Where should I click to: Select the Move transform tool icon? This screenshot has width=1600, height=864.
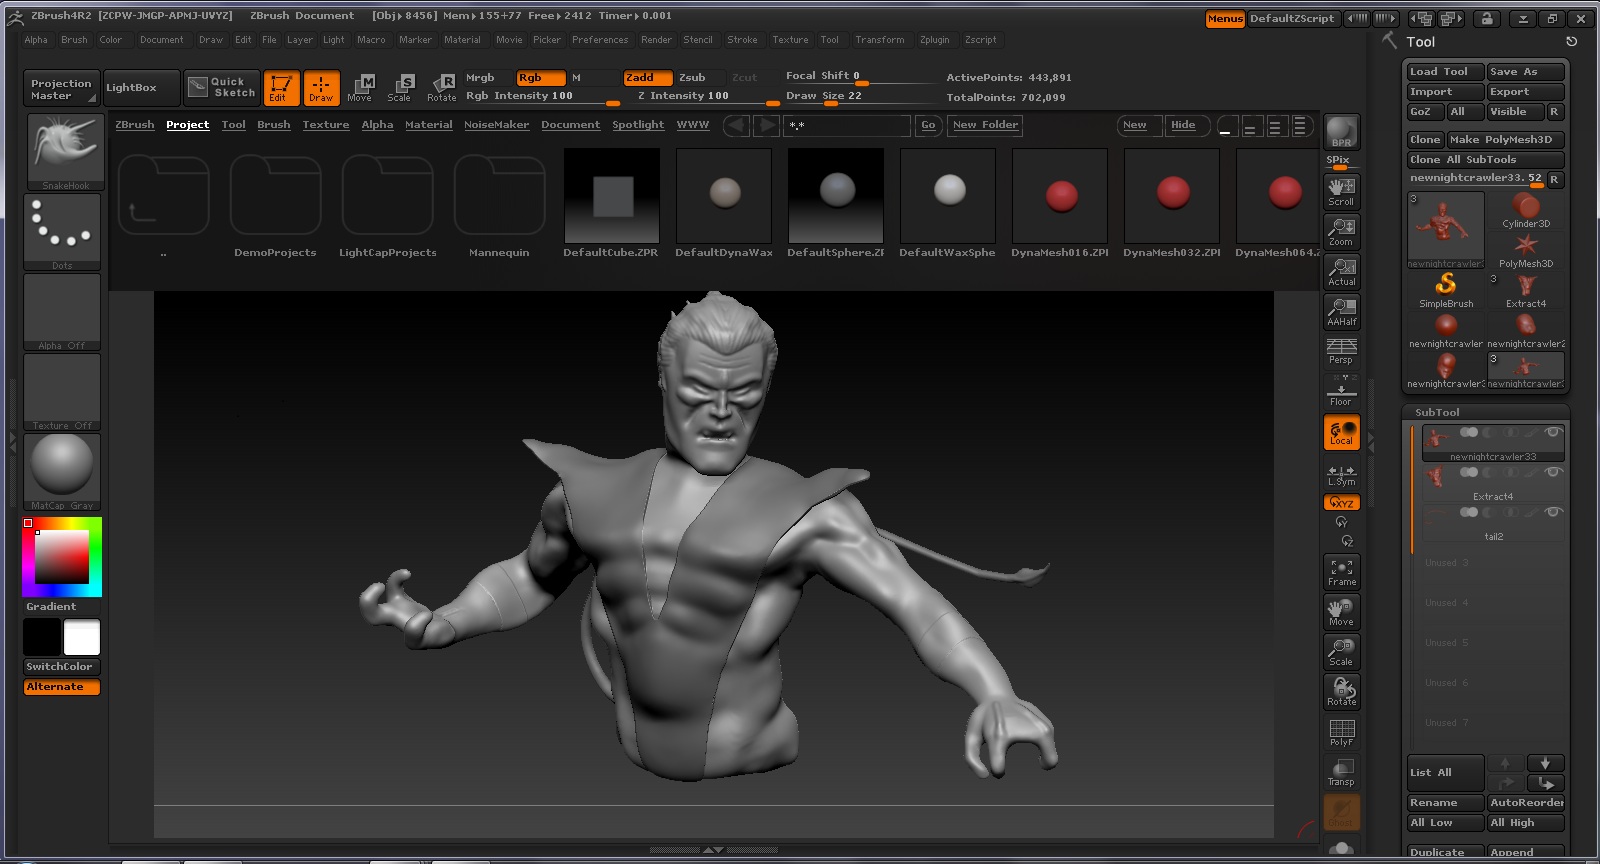tap(360, 87)
